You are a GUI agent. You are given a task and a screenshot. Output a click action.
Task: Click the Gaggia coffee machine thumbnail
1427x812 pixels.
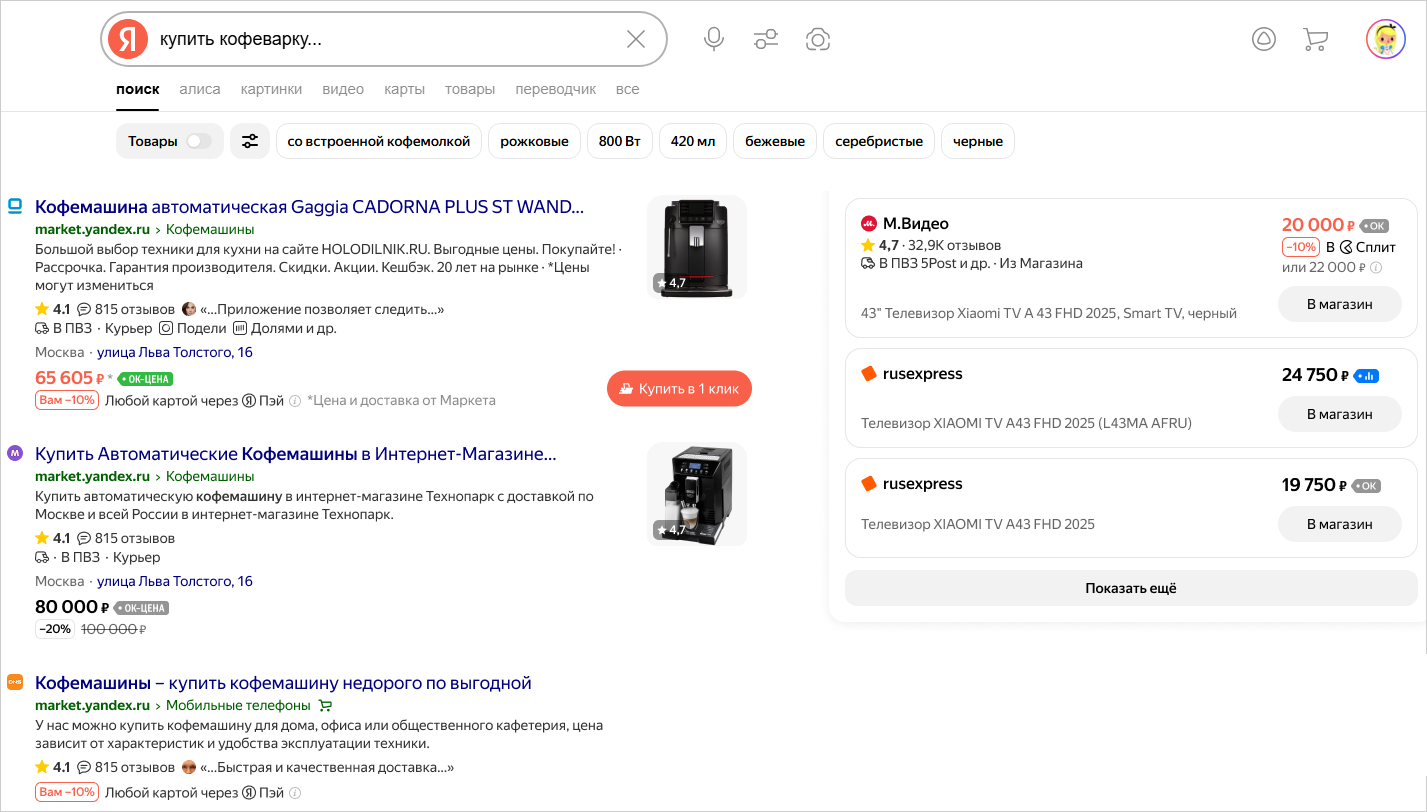[x=697, y=247]
